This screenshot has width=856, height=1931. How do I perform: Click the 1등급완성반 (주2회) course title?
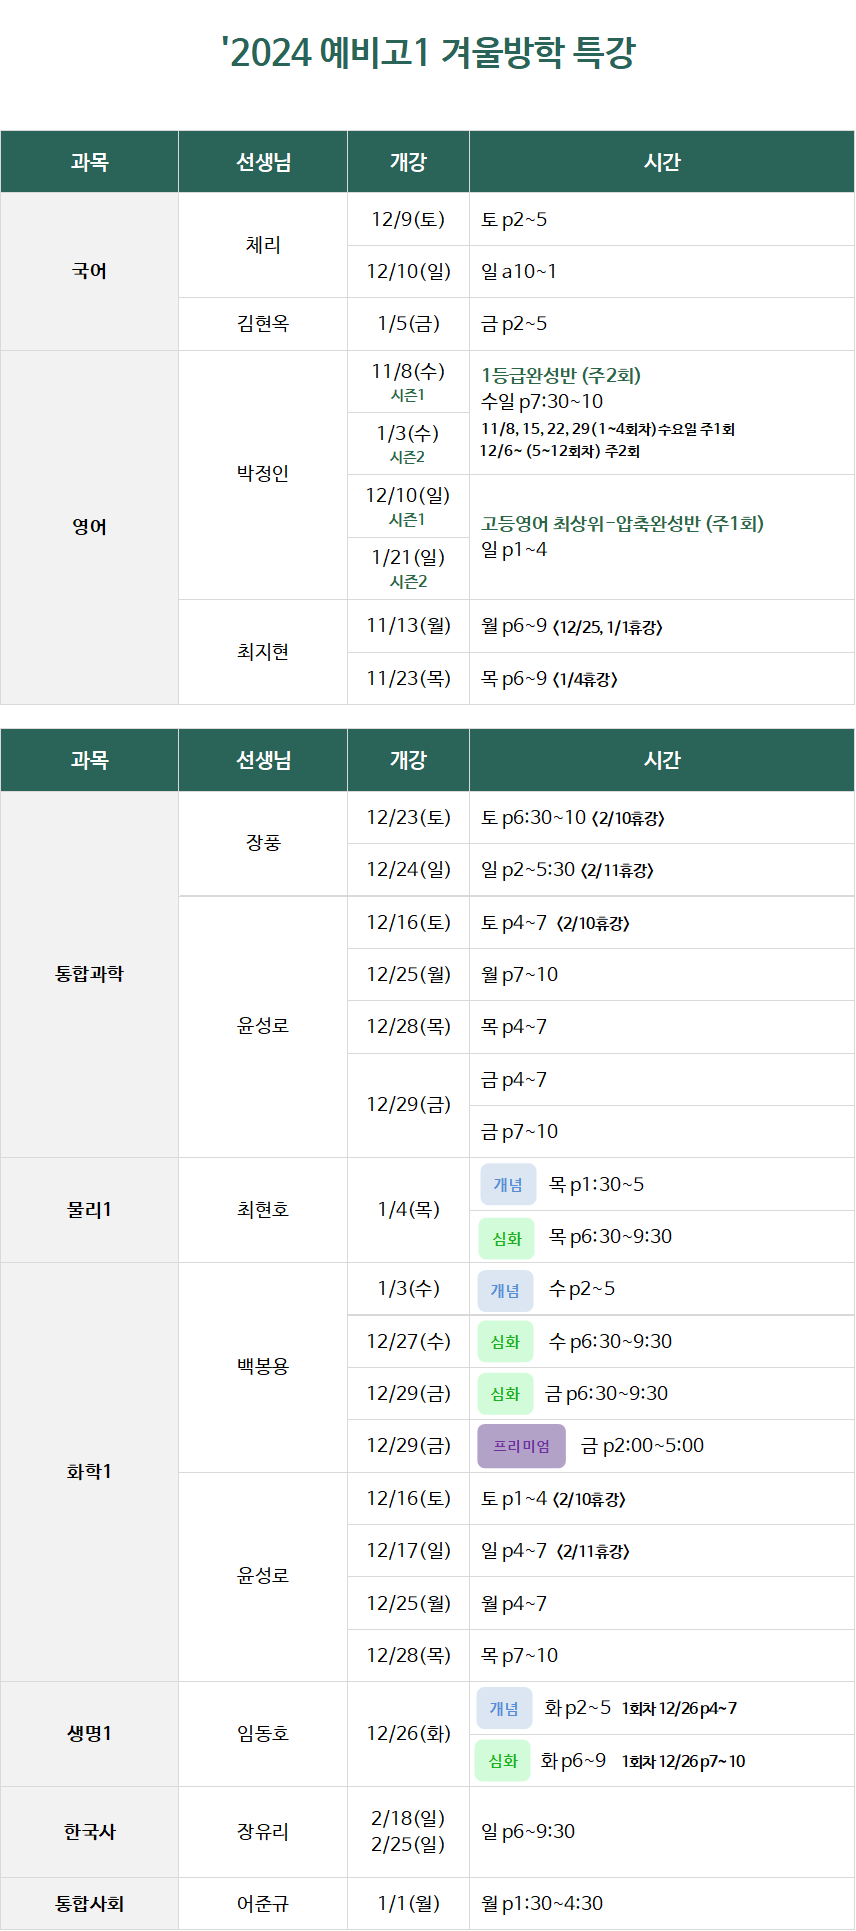pos(561,376)
